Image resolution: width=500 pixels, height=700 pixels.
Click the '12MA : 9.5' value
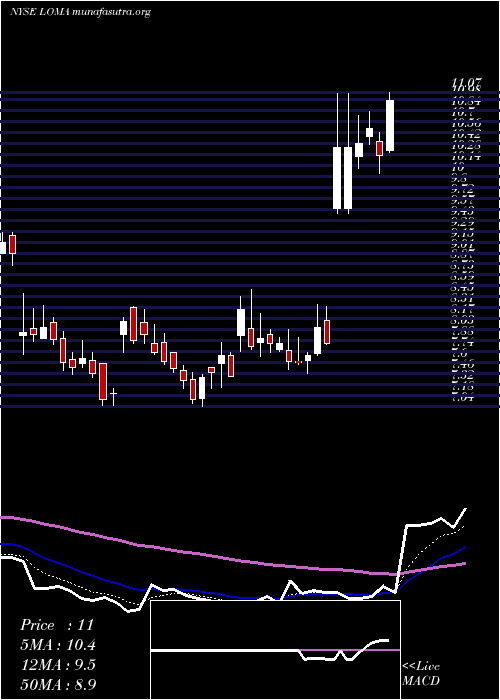58,665
